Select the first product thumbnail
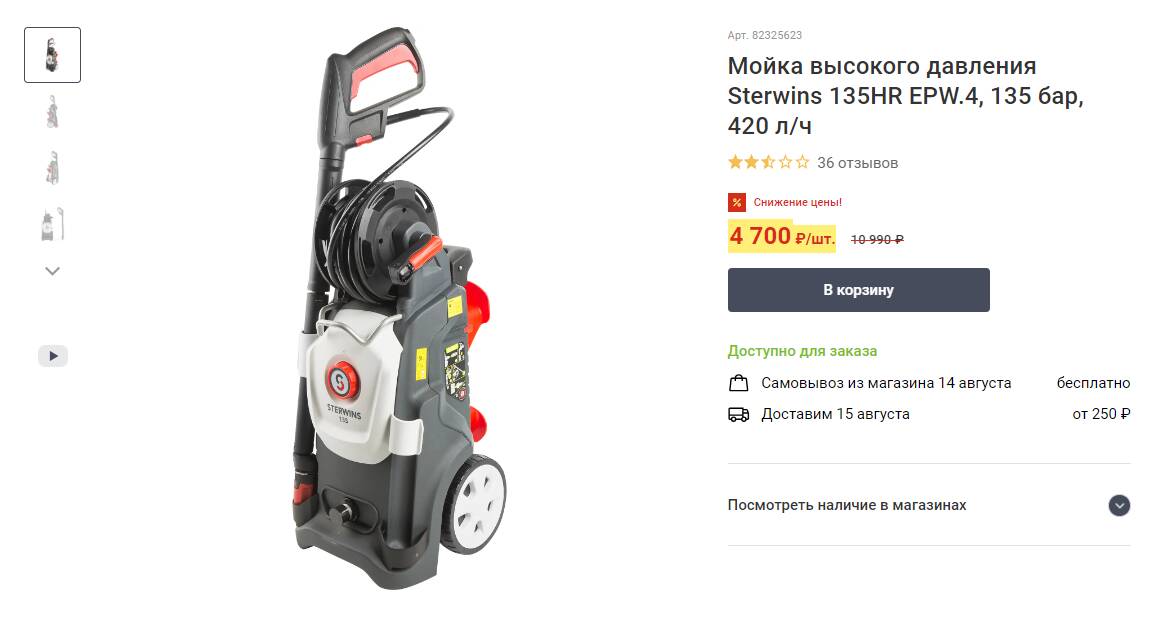Screen dimensions: 1159x620 tap(52, 55)
